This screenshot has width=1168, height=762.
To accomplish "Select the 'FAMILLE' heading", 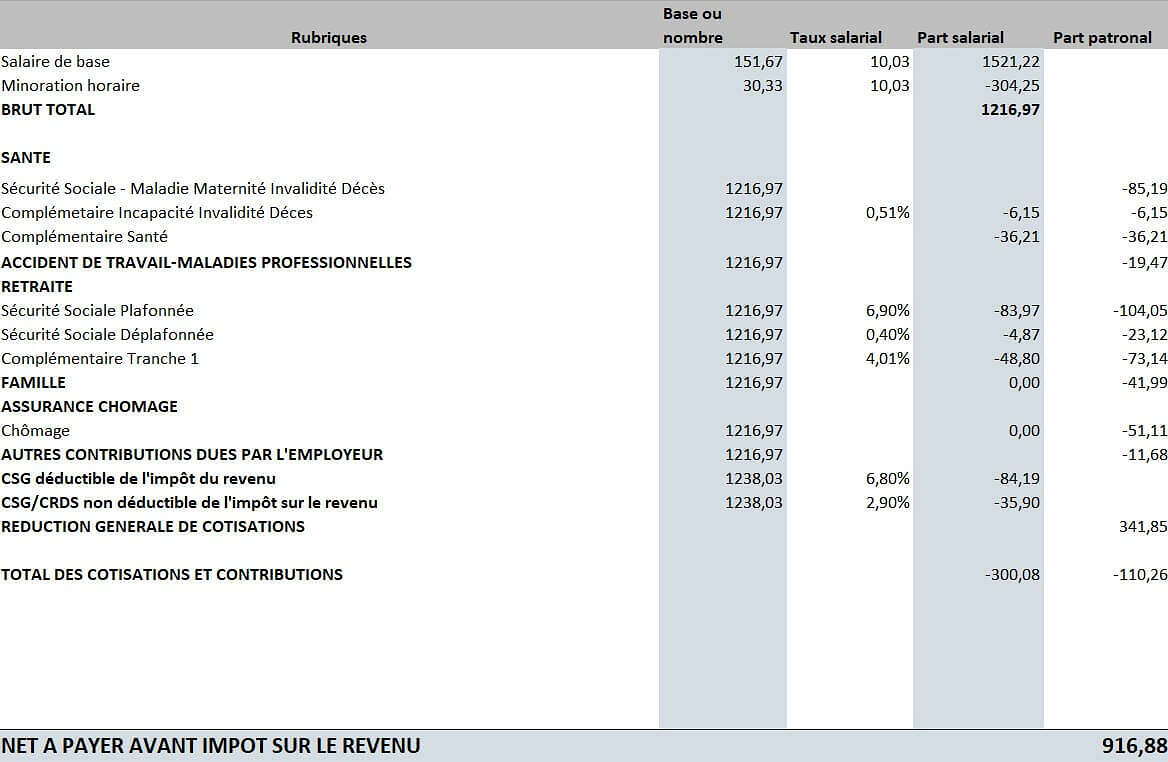I will [34, 383].
